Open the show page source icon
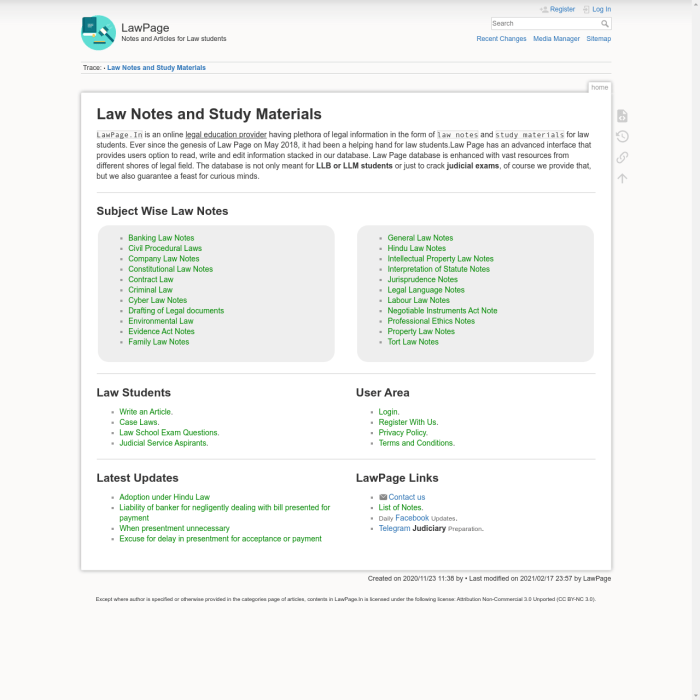 (622, 116)
